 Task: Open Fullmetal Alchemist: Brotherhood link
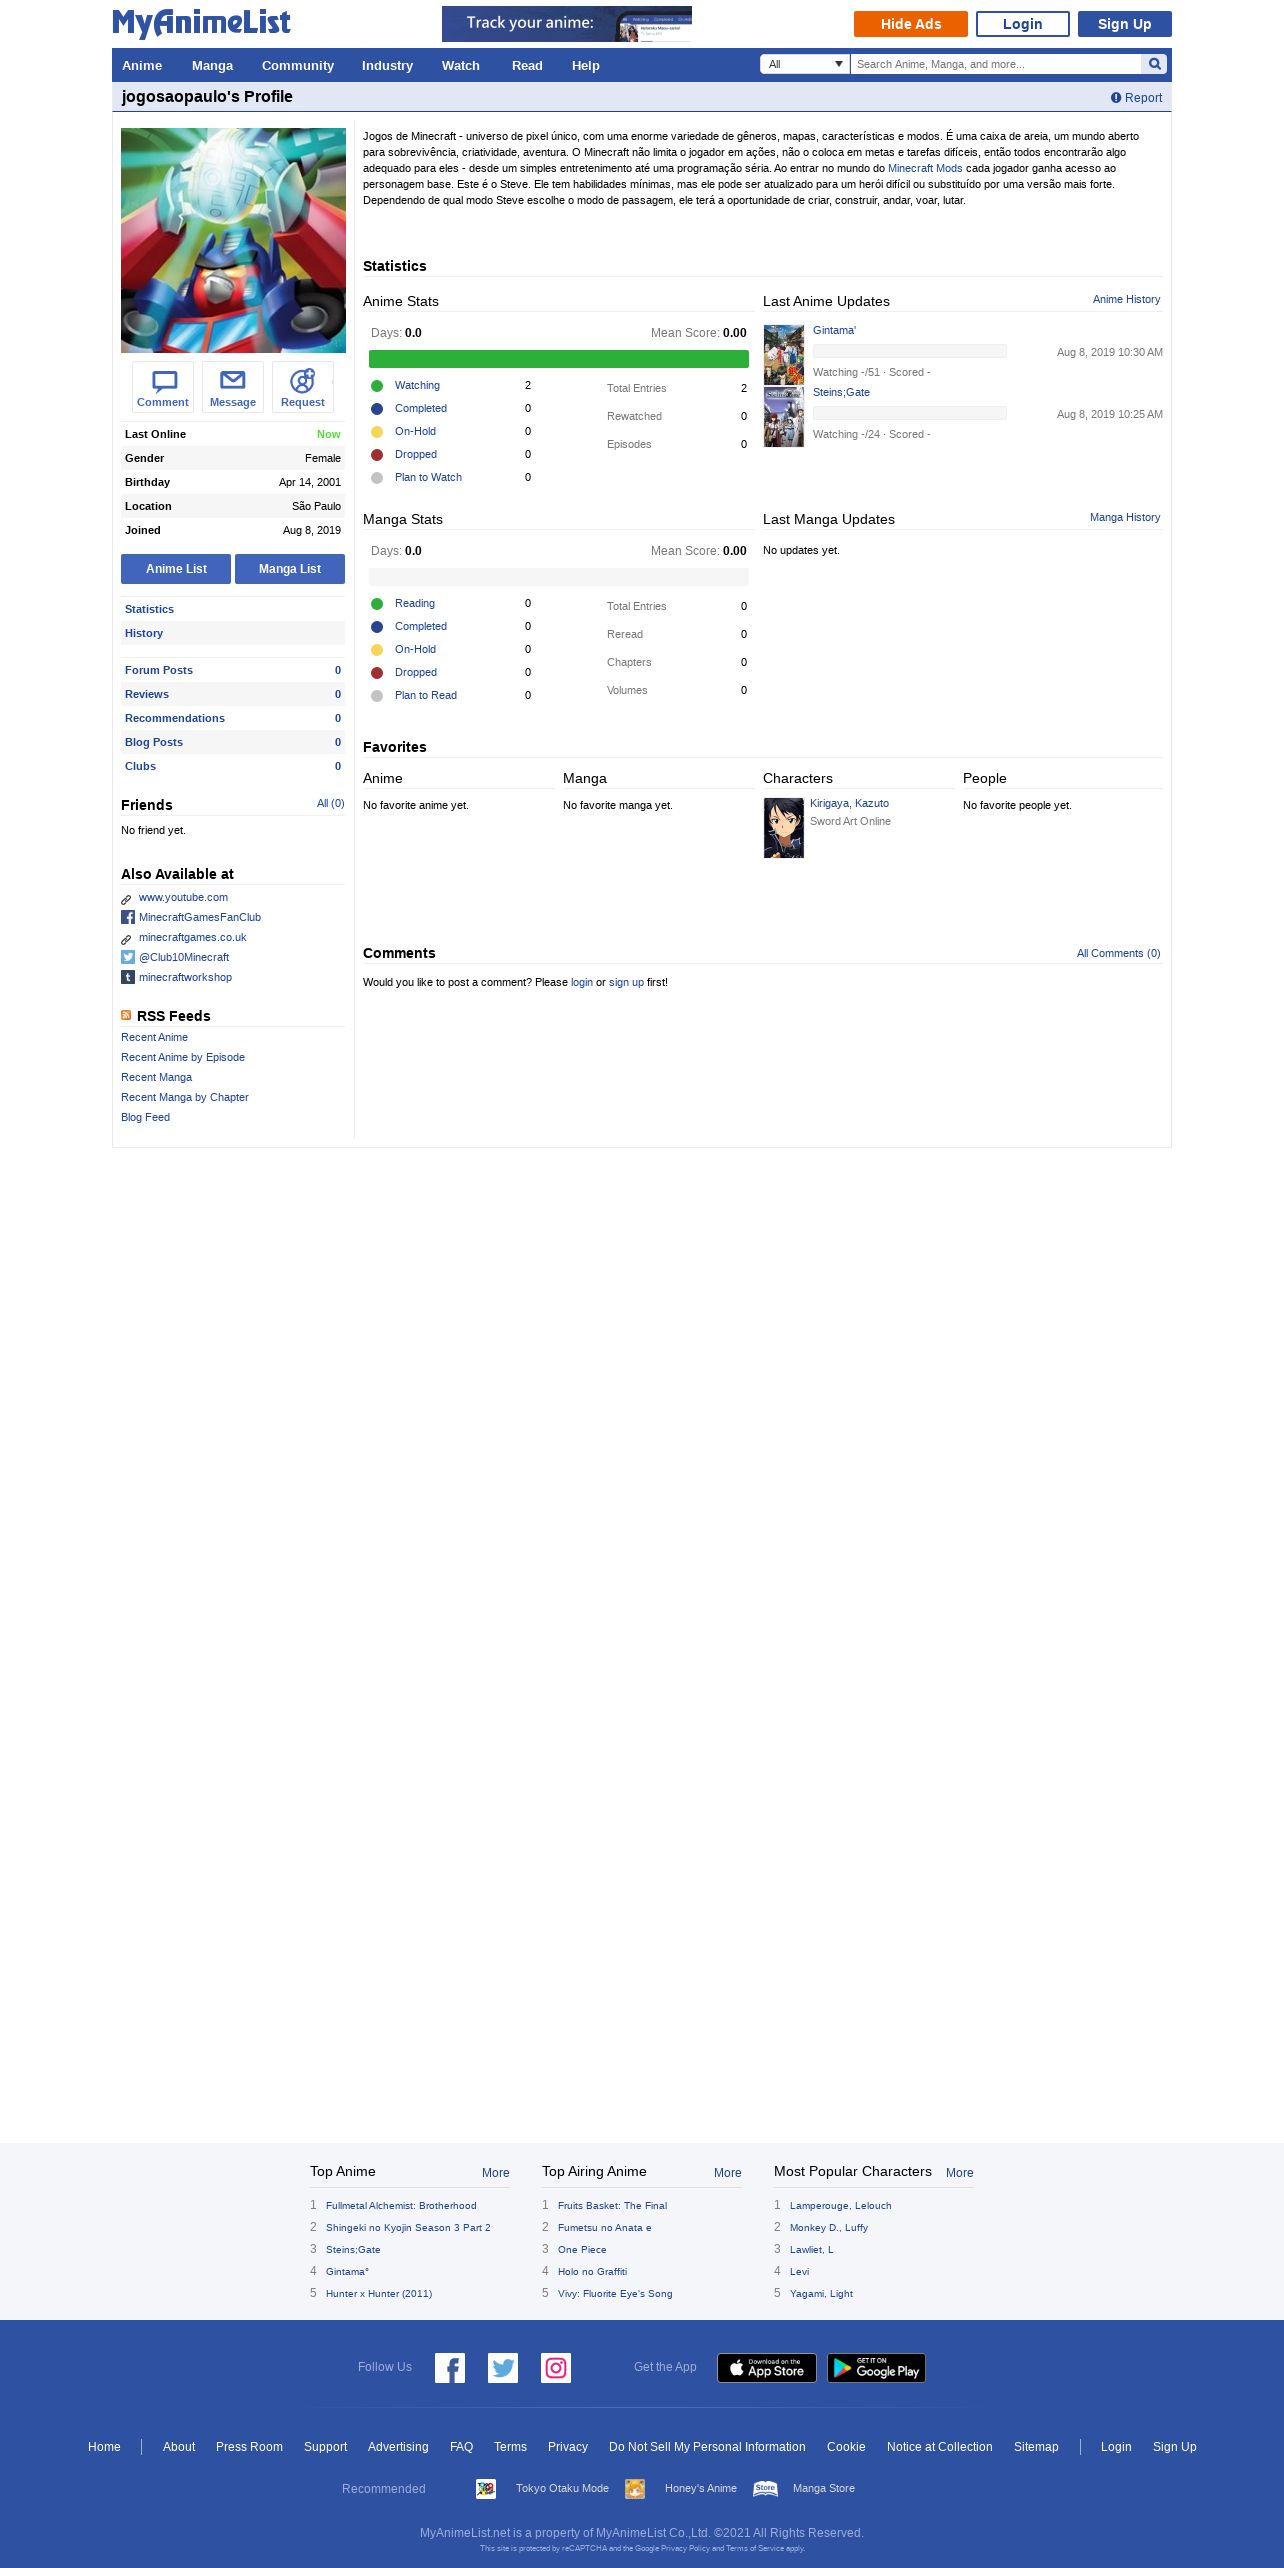(x=401, y=2205)
